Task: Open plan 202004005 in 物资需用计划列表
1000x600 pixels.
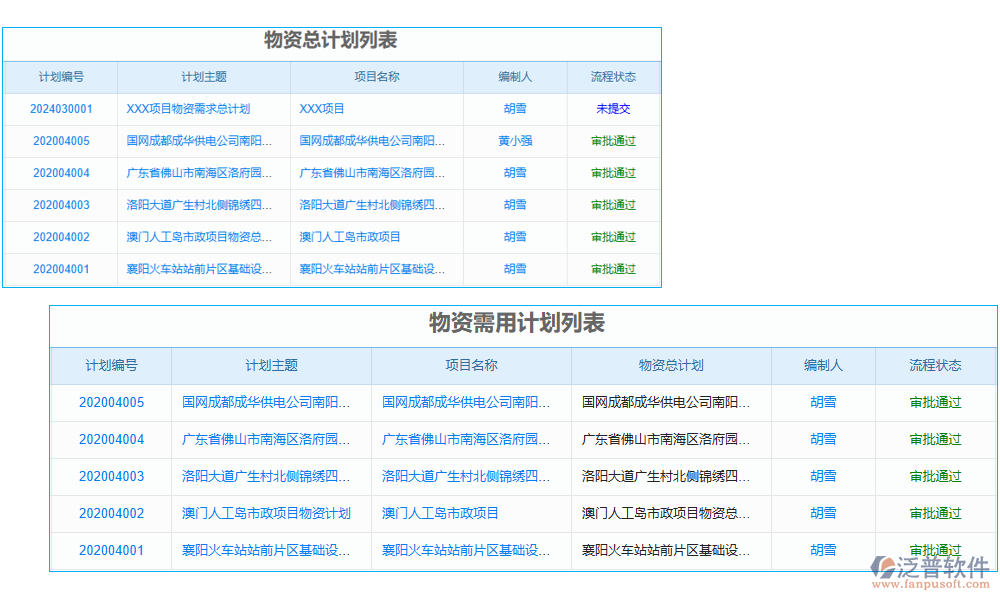Action: click(111, 402)
